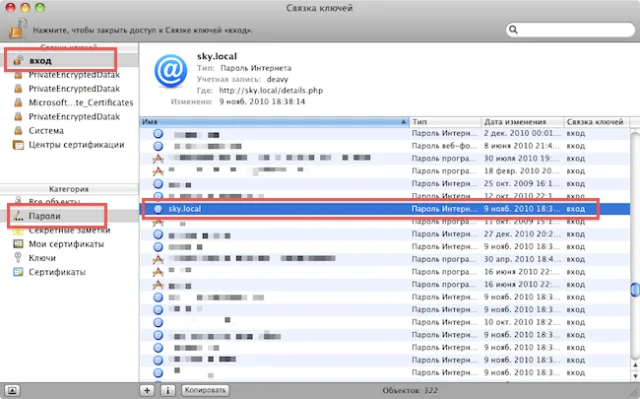Image resolution: width=640 pixels, height=399 pixels.
Task: Click the account name "deavy"
Action: [x=278, y=79]
